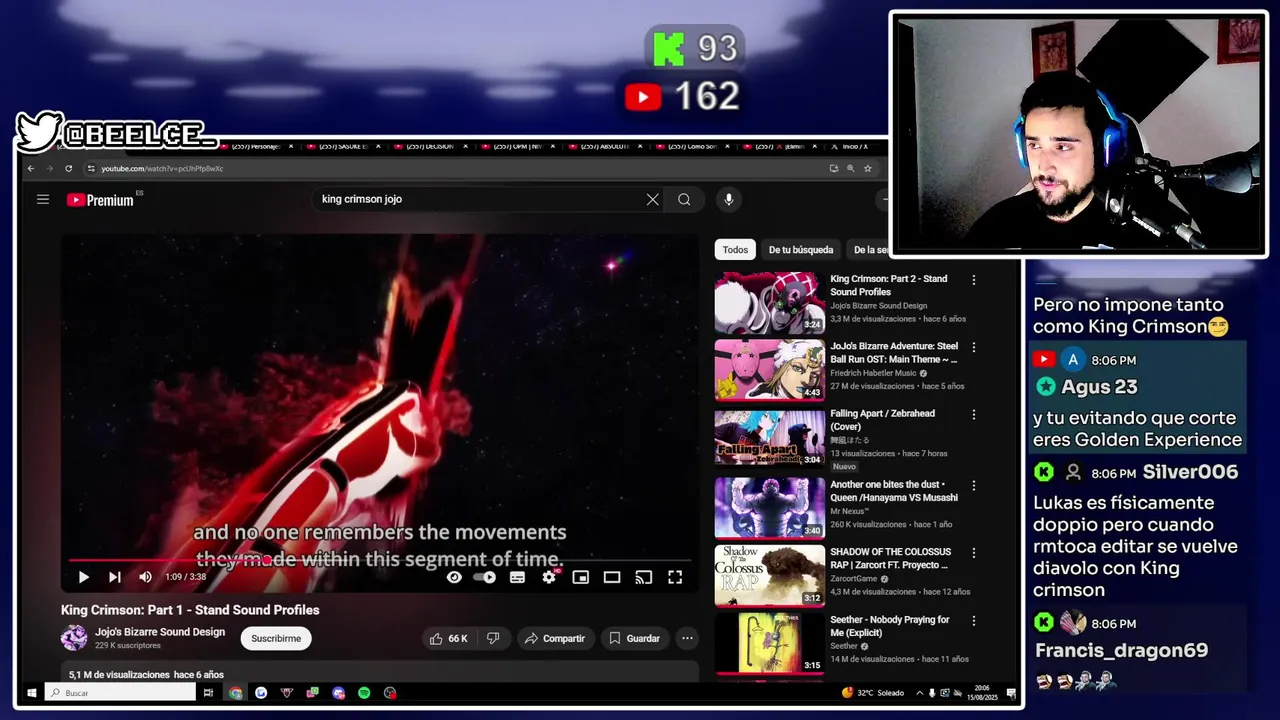This screenshot has height=720, width=1280.
Task: Click the eye icon in player controls
Action: 454,577
